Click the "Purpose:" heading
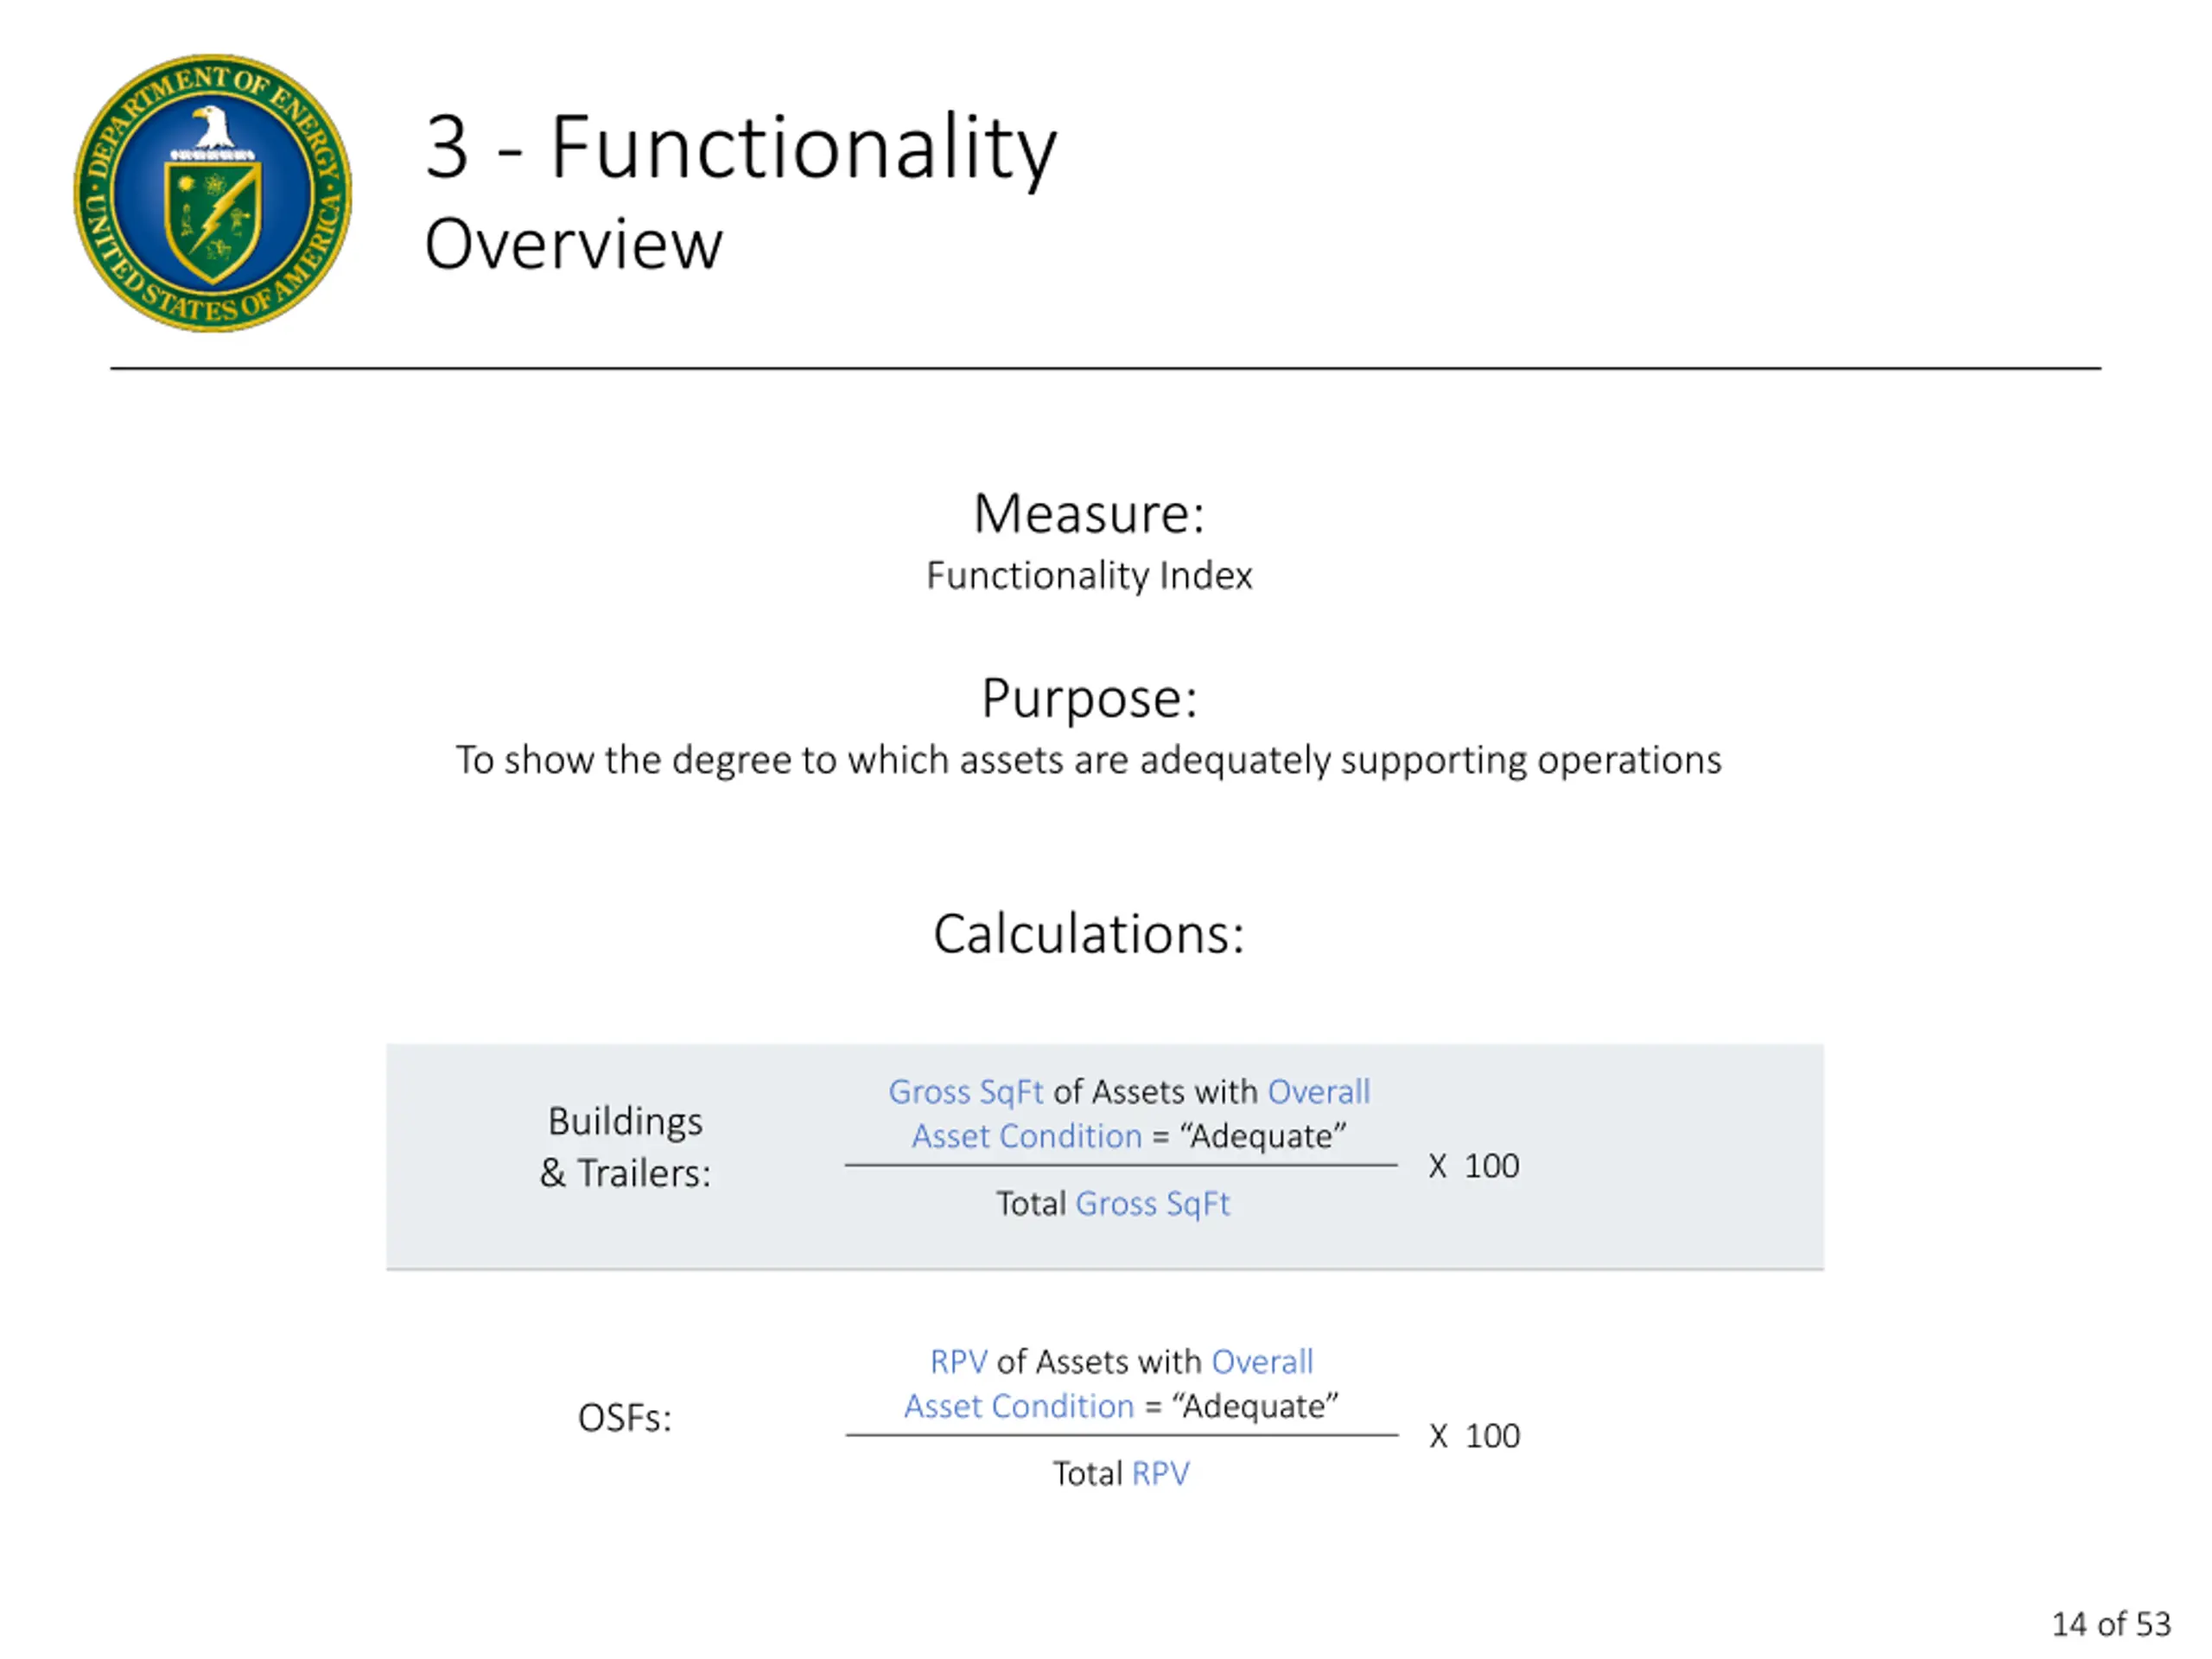 [x=1089, y=698]
